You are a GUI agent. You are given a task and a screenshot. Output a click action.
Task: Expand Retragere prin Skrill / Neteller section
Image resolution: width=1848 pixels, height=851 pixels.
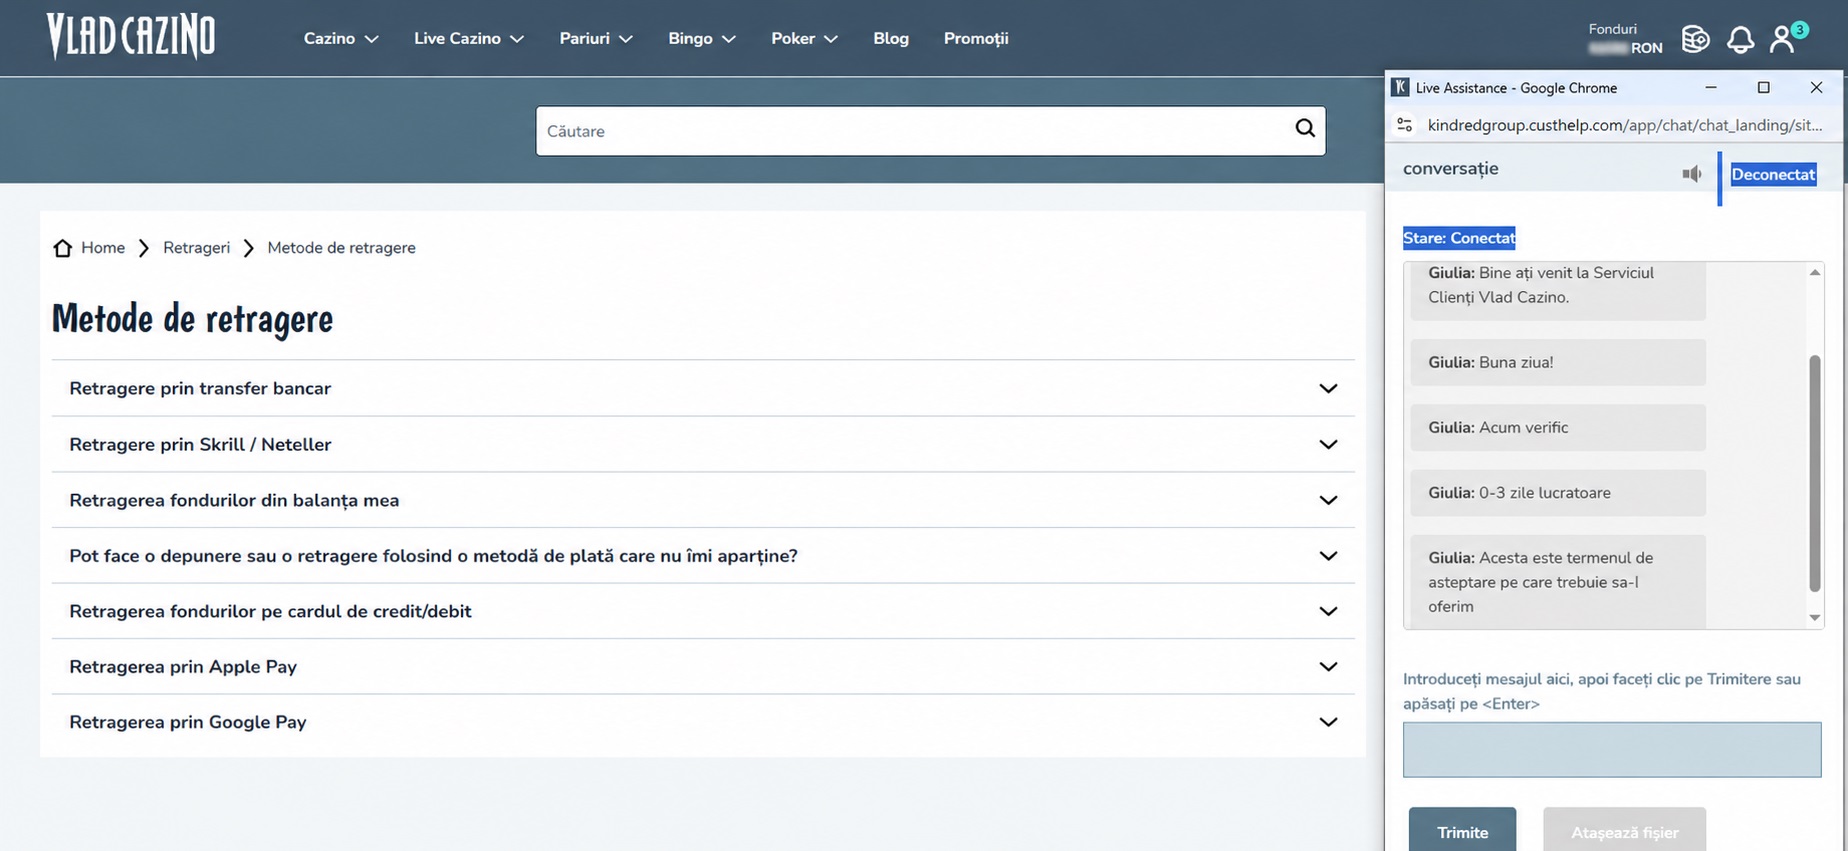click(x=703, y=444)
